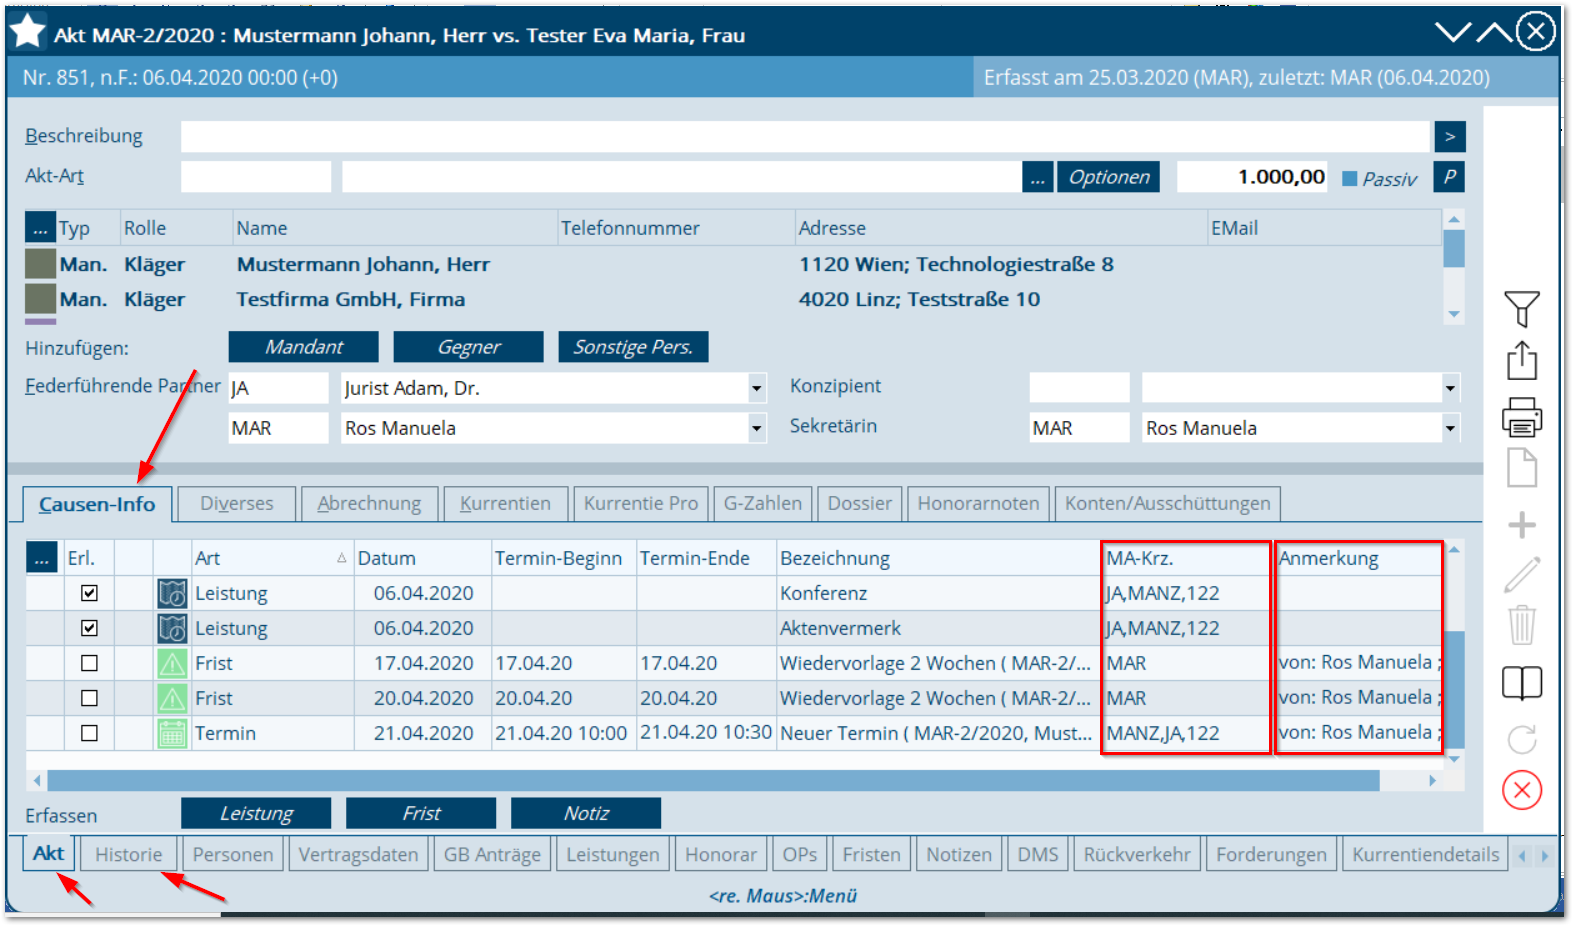
Task: Click the 1.000,00 amount field
Action: [1252, 177]
